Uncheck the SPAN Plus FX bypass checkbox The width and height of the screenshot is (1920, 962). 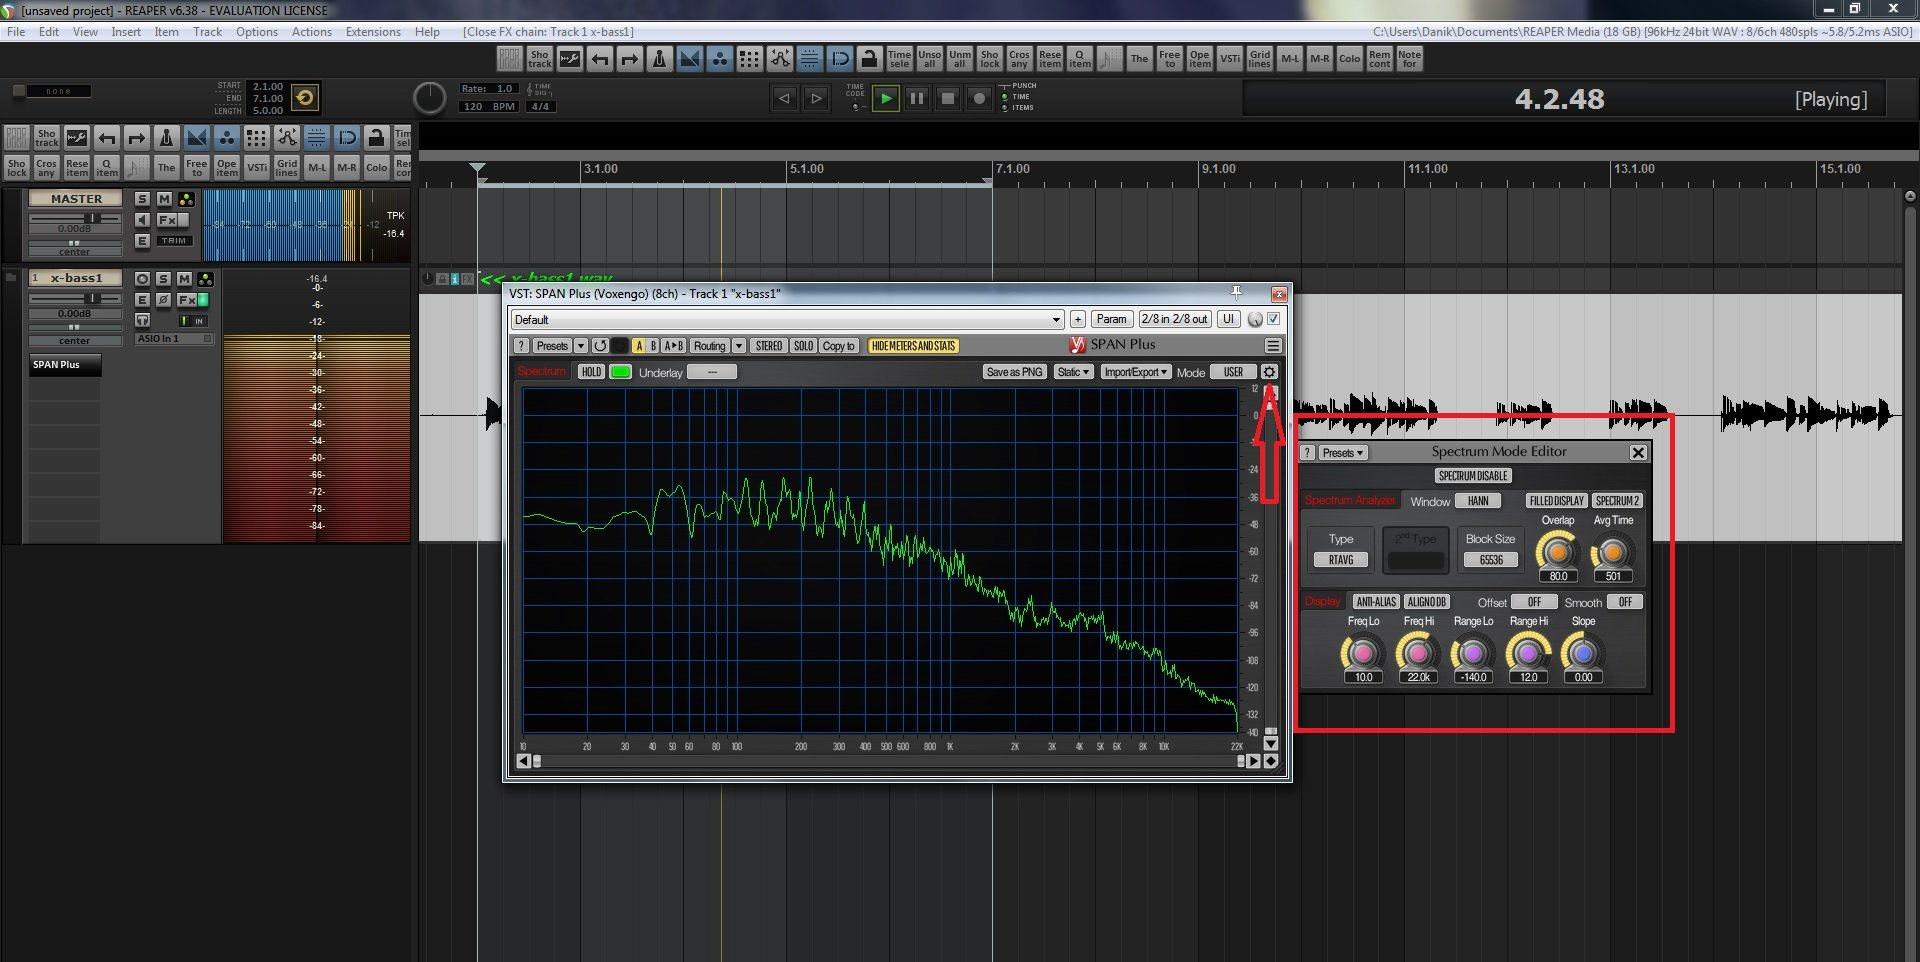(1274, 319)
